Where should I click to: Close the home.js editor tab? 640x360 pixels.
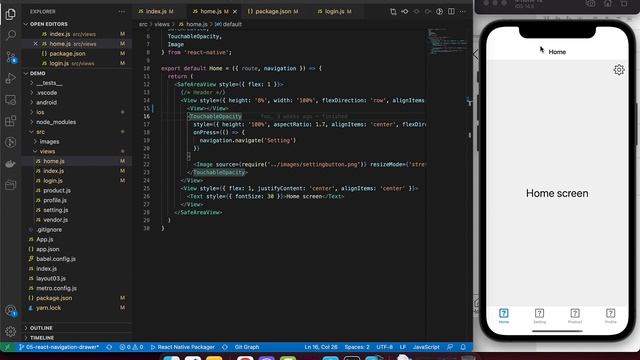pos(235,11)
